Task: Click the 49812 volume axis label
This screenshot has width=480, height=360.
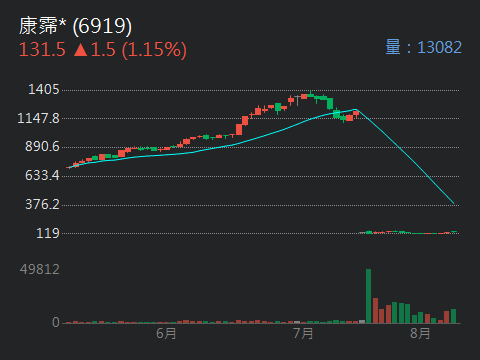Action: pos(40,269)
